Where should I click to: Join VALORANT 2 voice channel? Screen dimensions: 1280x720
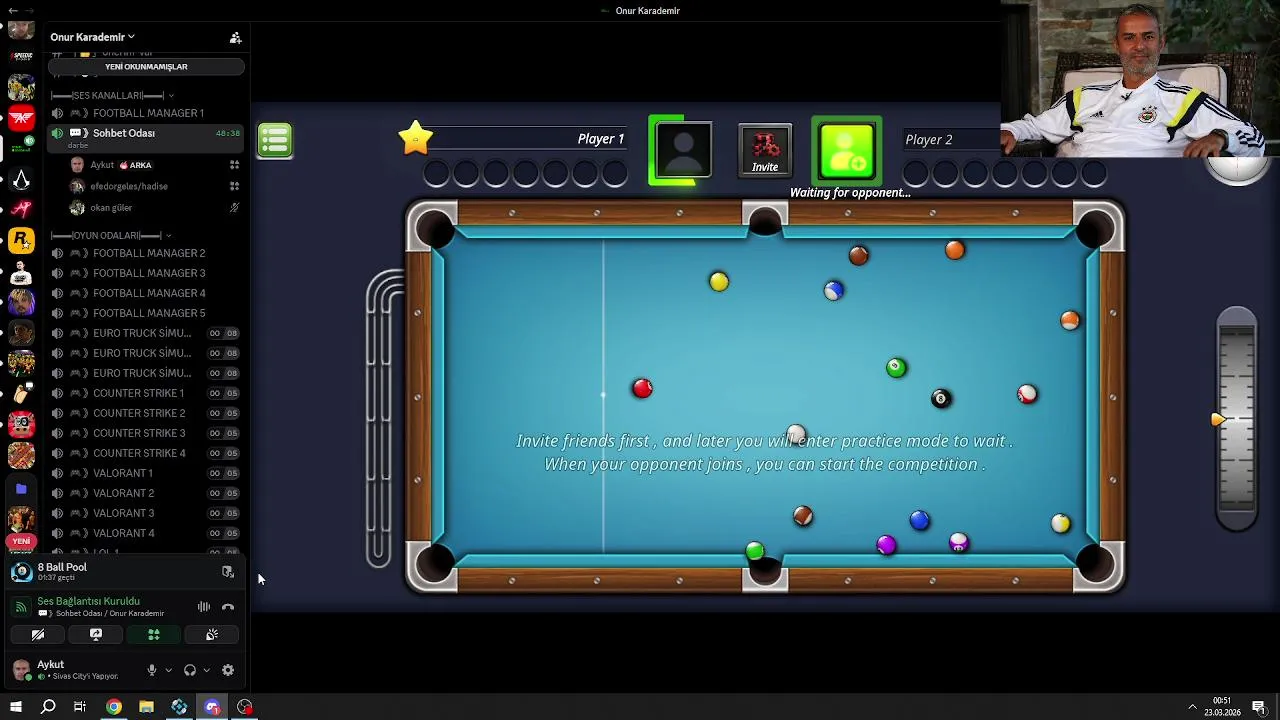click(146, 493)
